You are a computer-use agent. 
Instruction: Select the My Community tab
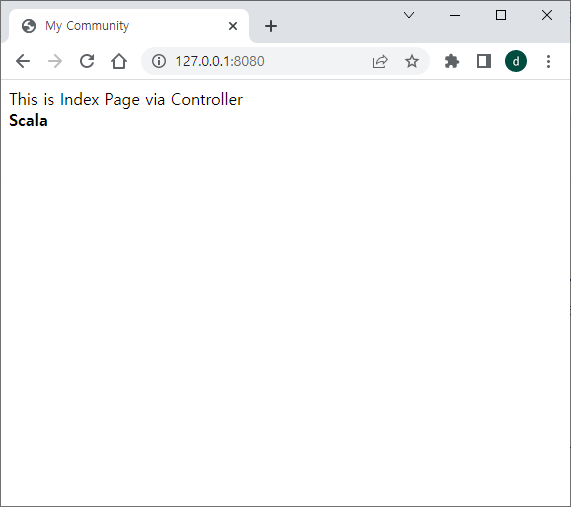click(x=129, y=26)
